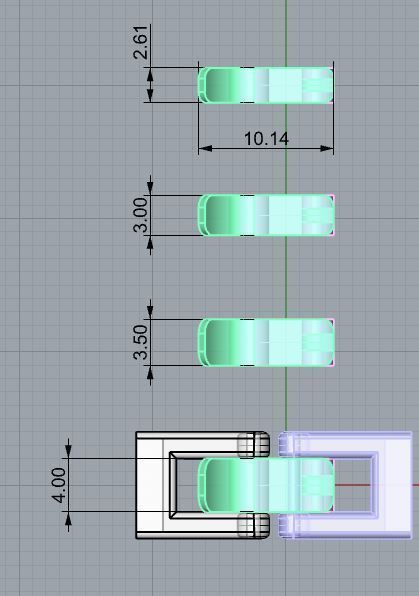Select the green link dimensioned 2.61
The height and width of the screenshot is (596, 419).
266,85
